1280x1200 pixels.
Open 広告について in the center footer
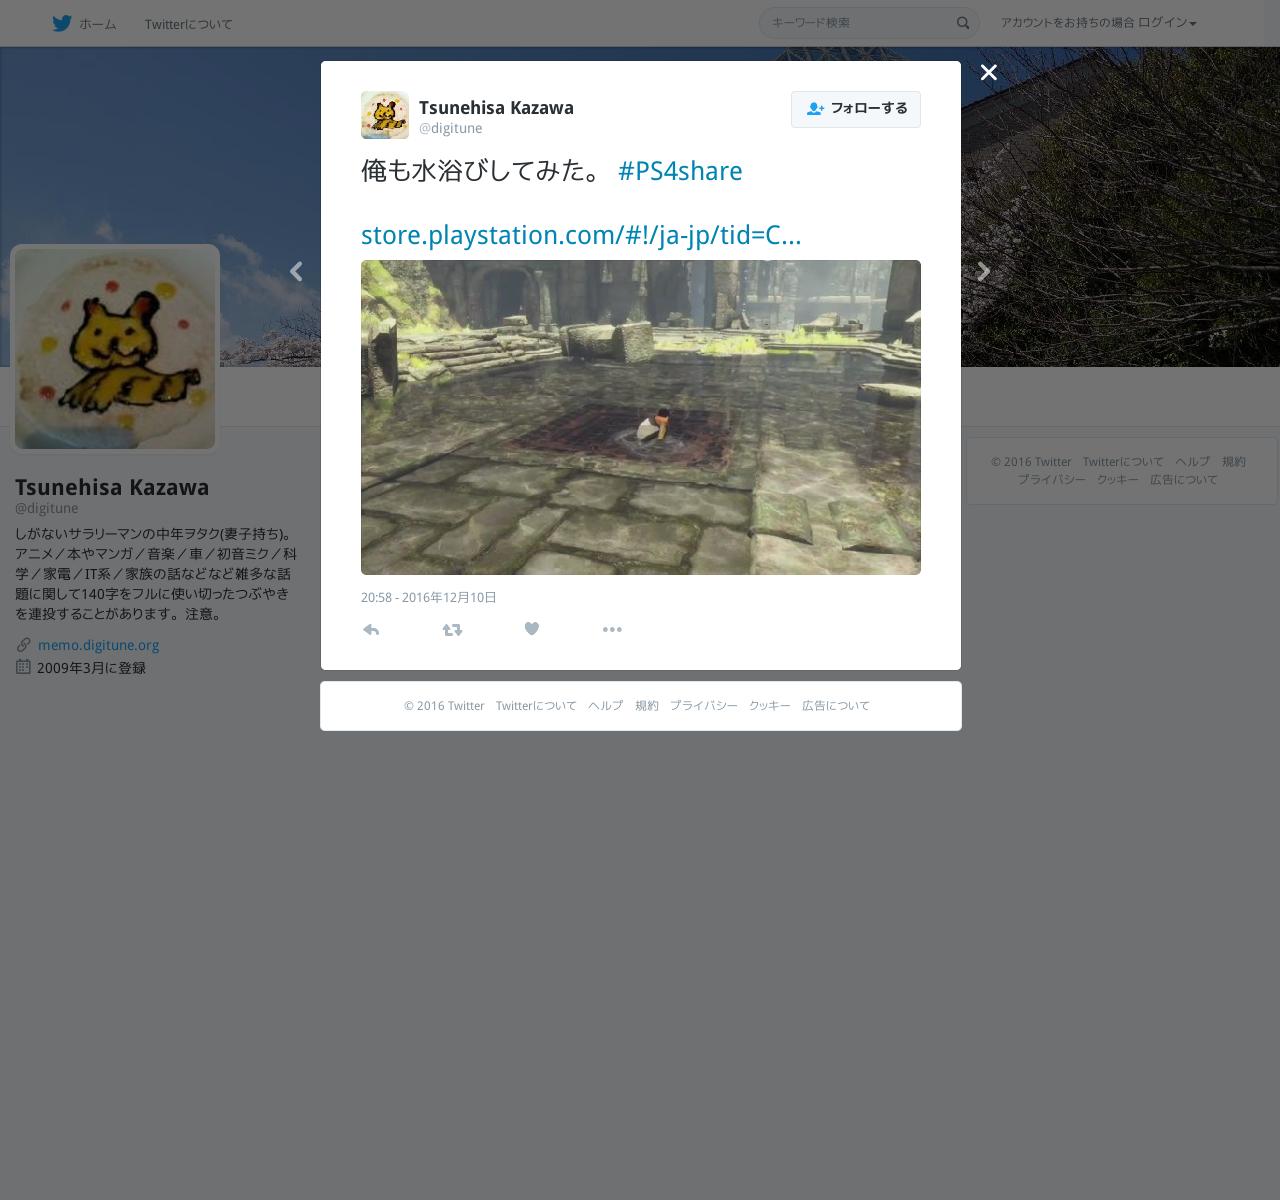click(x=836, y=706)
